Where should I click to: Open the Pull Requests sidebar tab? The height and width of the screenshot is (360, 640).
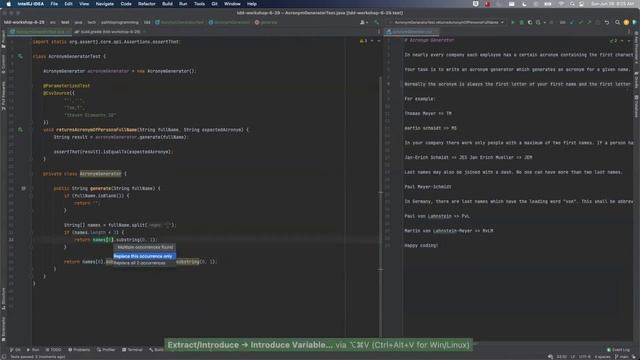[3, 96]
